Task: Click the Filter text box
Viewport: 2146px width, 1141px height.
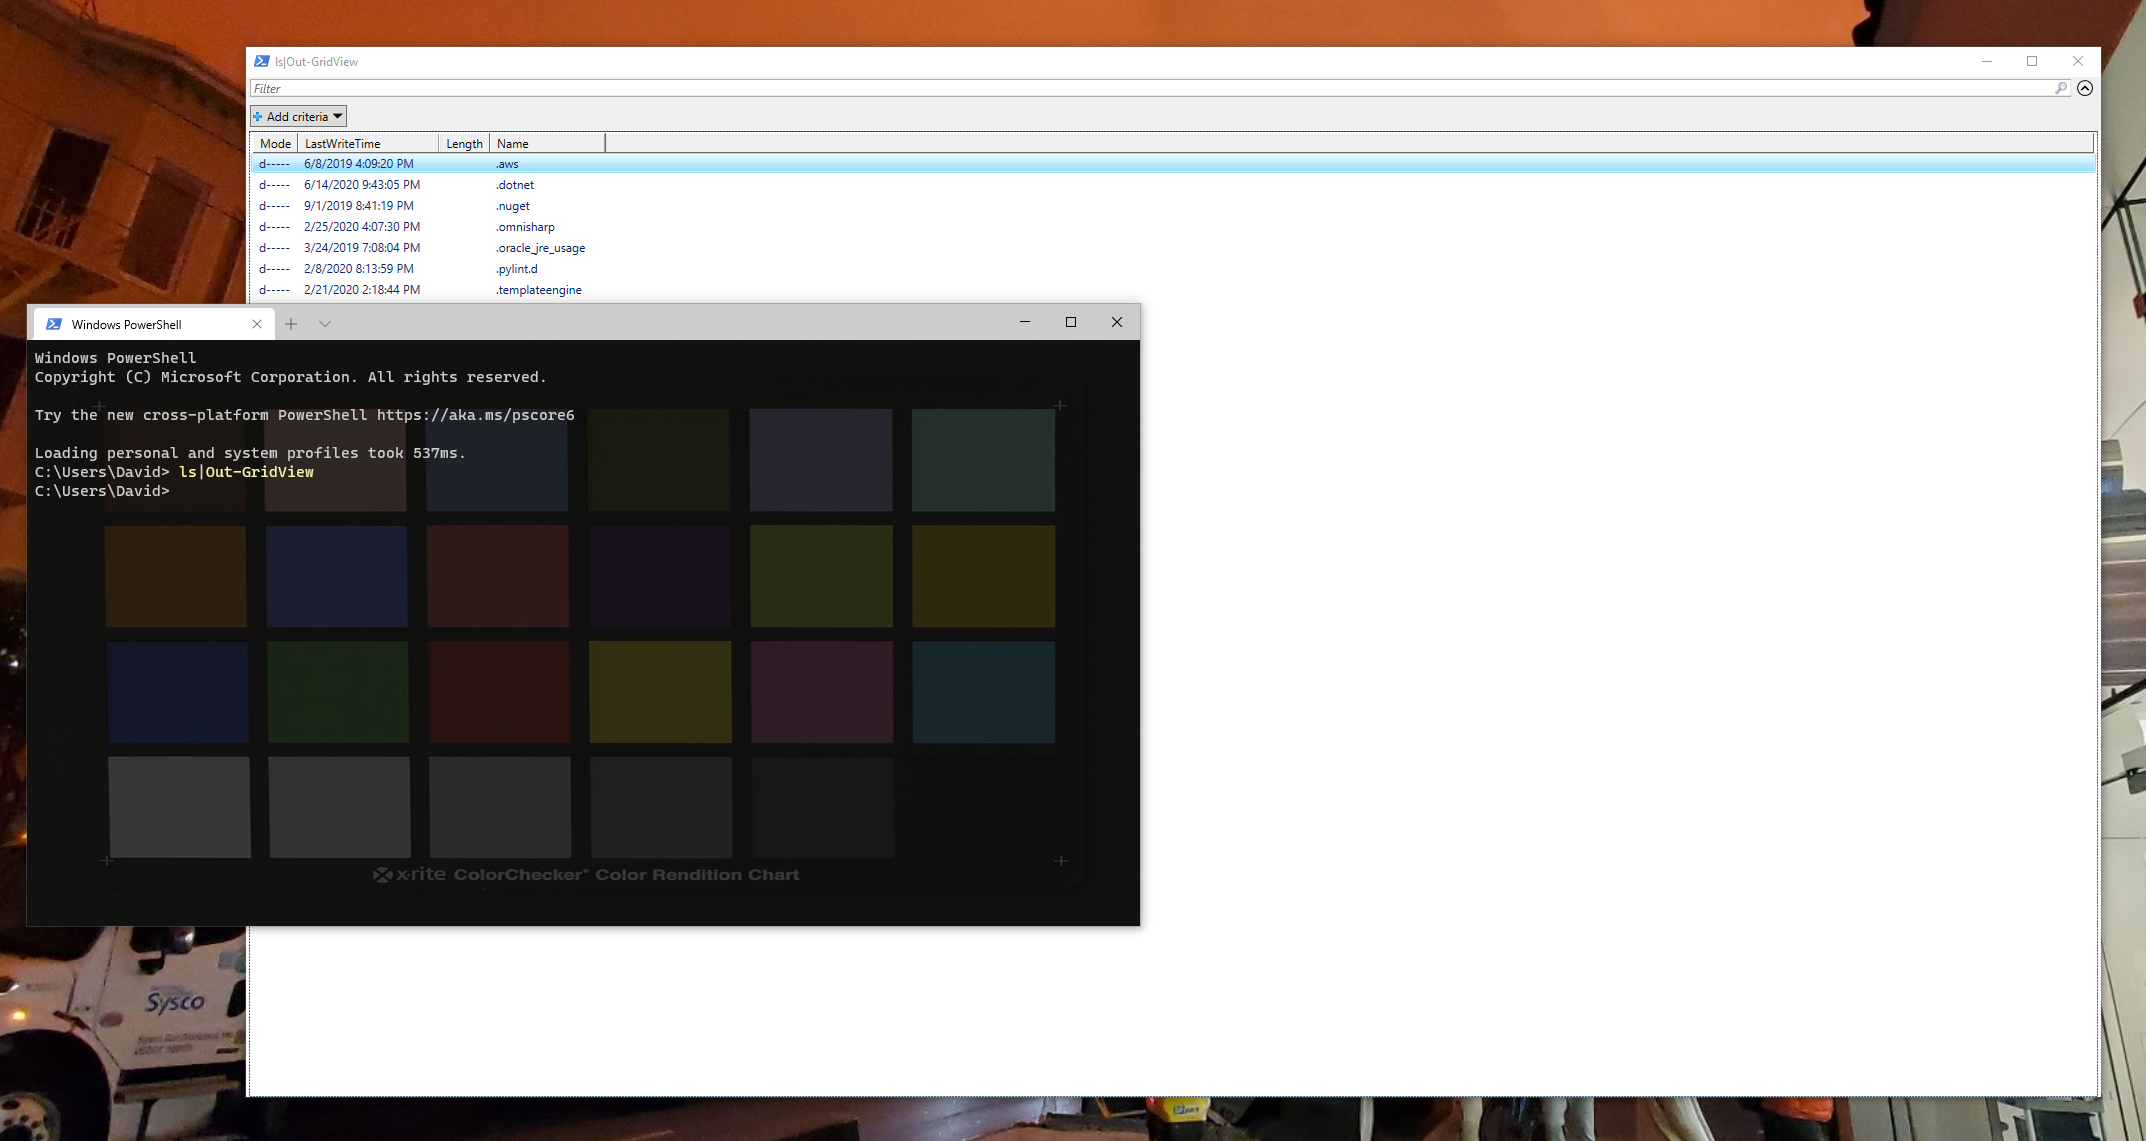Action: (1100, 89)
